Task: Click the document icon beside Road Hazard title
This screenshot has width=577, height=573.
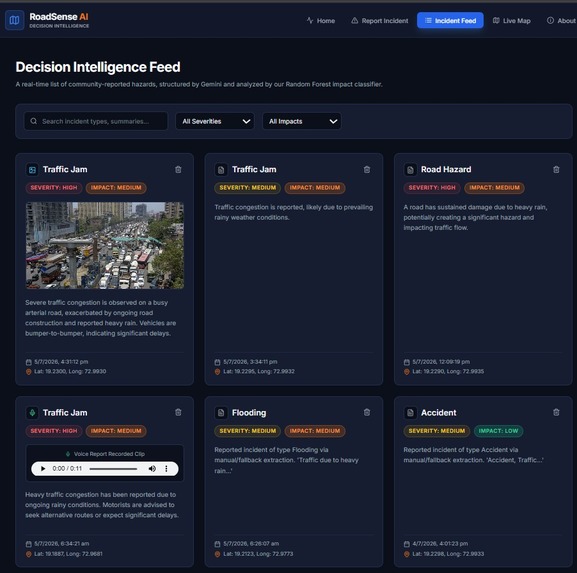Action: coord(410,170)
